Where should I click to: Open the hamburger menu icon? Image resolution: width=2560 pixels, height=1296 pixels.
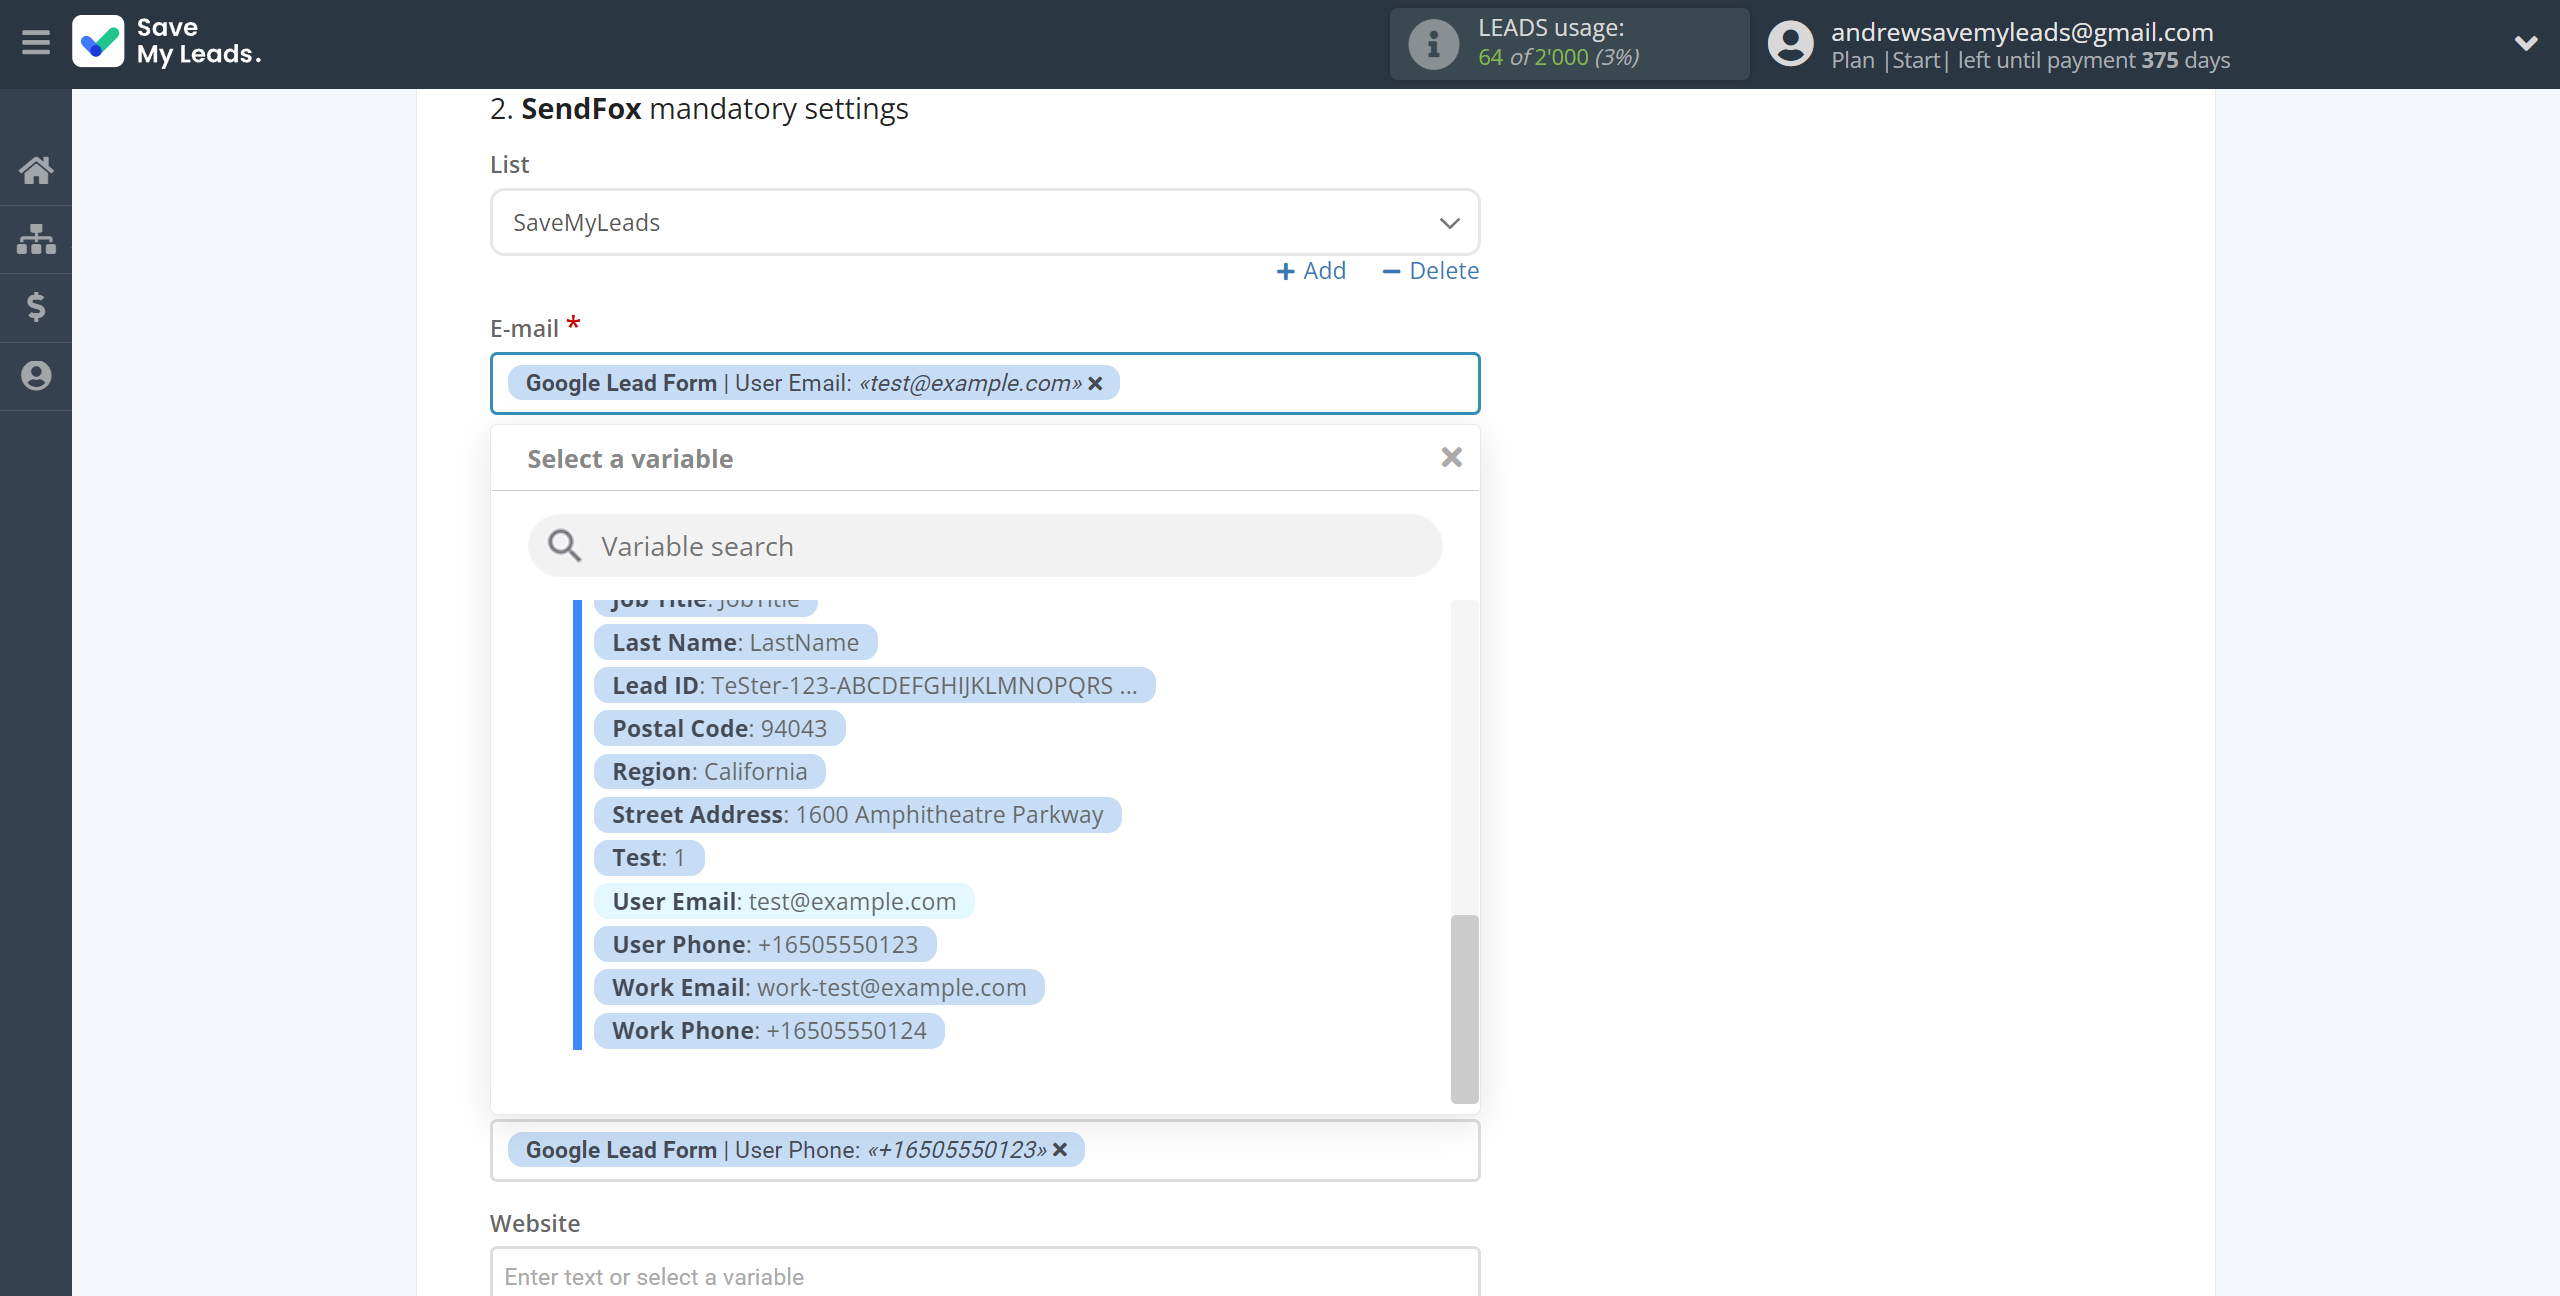pos(36,43)
